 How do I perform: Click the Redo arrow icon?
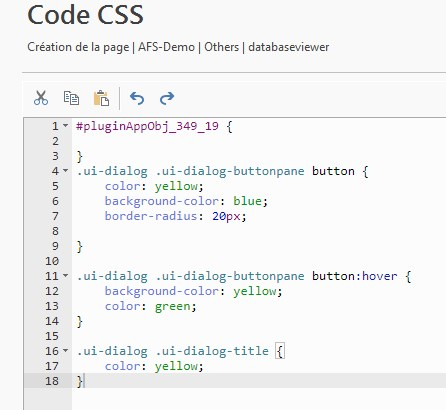point(167,98)
